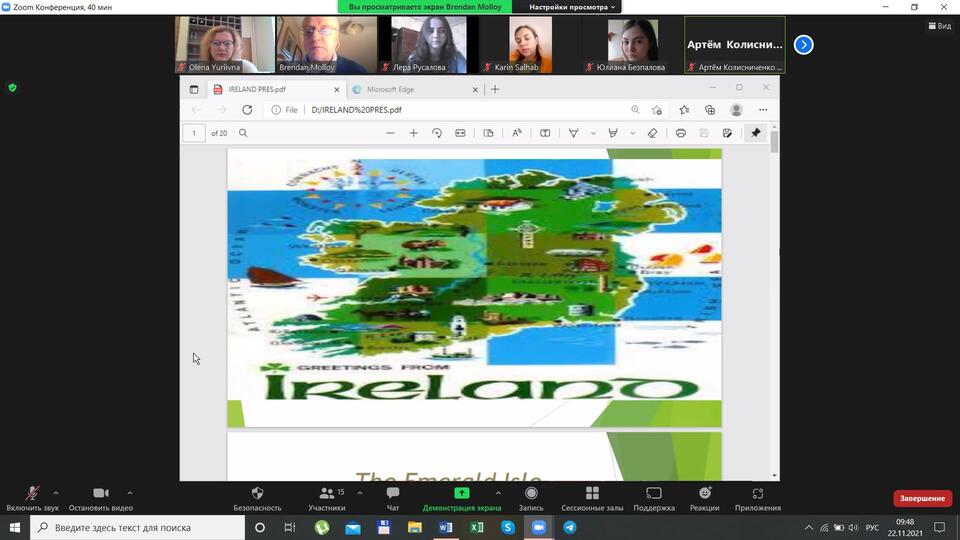Select Karin Salhab video thumbnail
The image size is (960, 540).
pyautogui.click(x=530, y=45)
